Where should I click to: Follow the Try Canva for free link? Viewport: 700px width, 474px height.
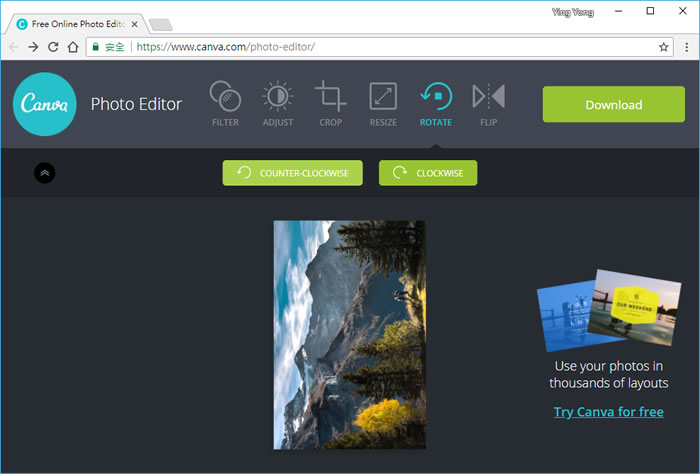pyautogui.click(x=608, y=412)
